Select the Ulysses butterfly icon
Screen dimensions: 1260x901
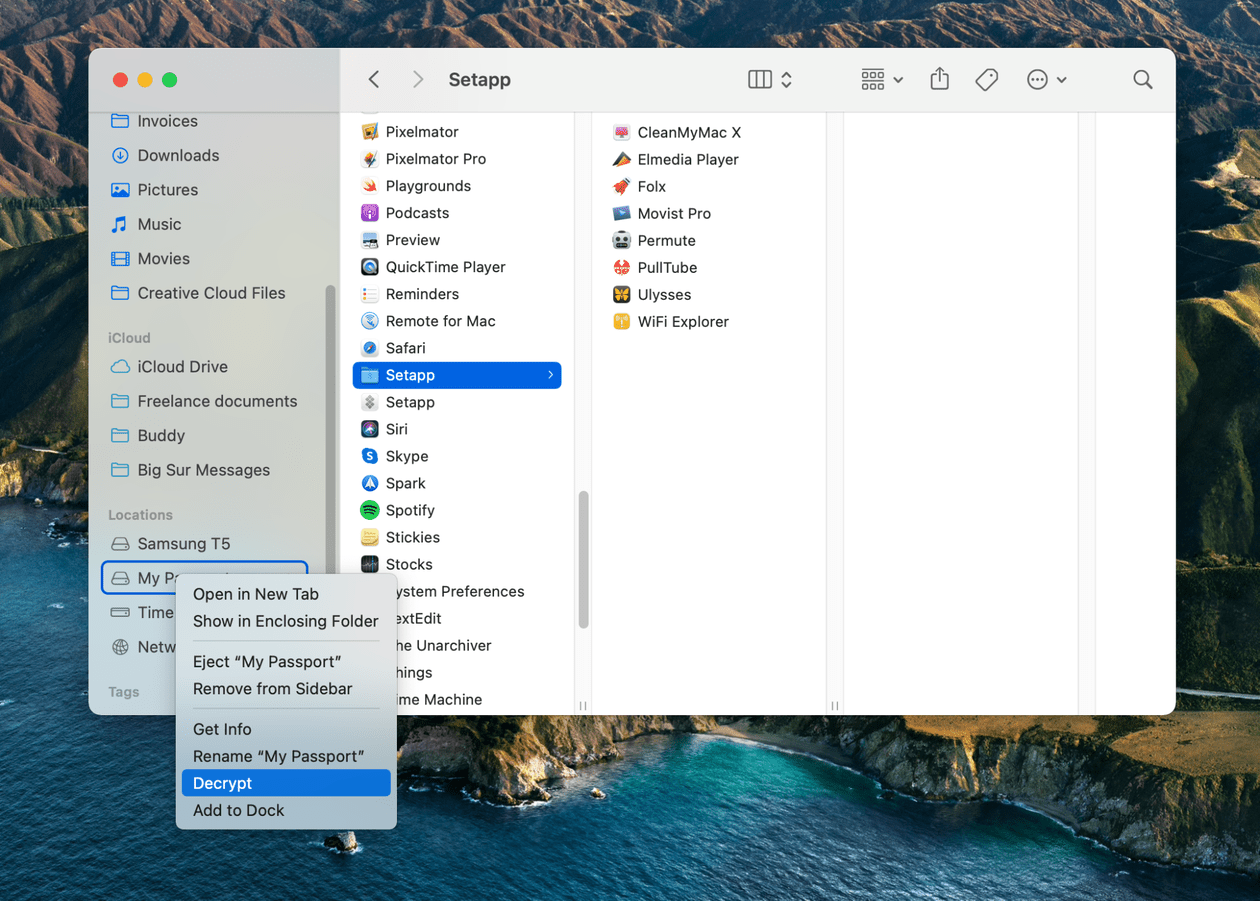[622, 295]
